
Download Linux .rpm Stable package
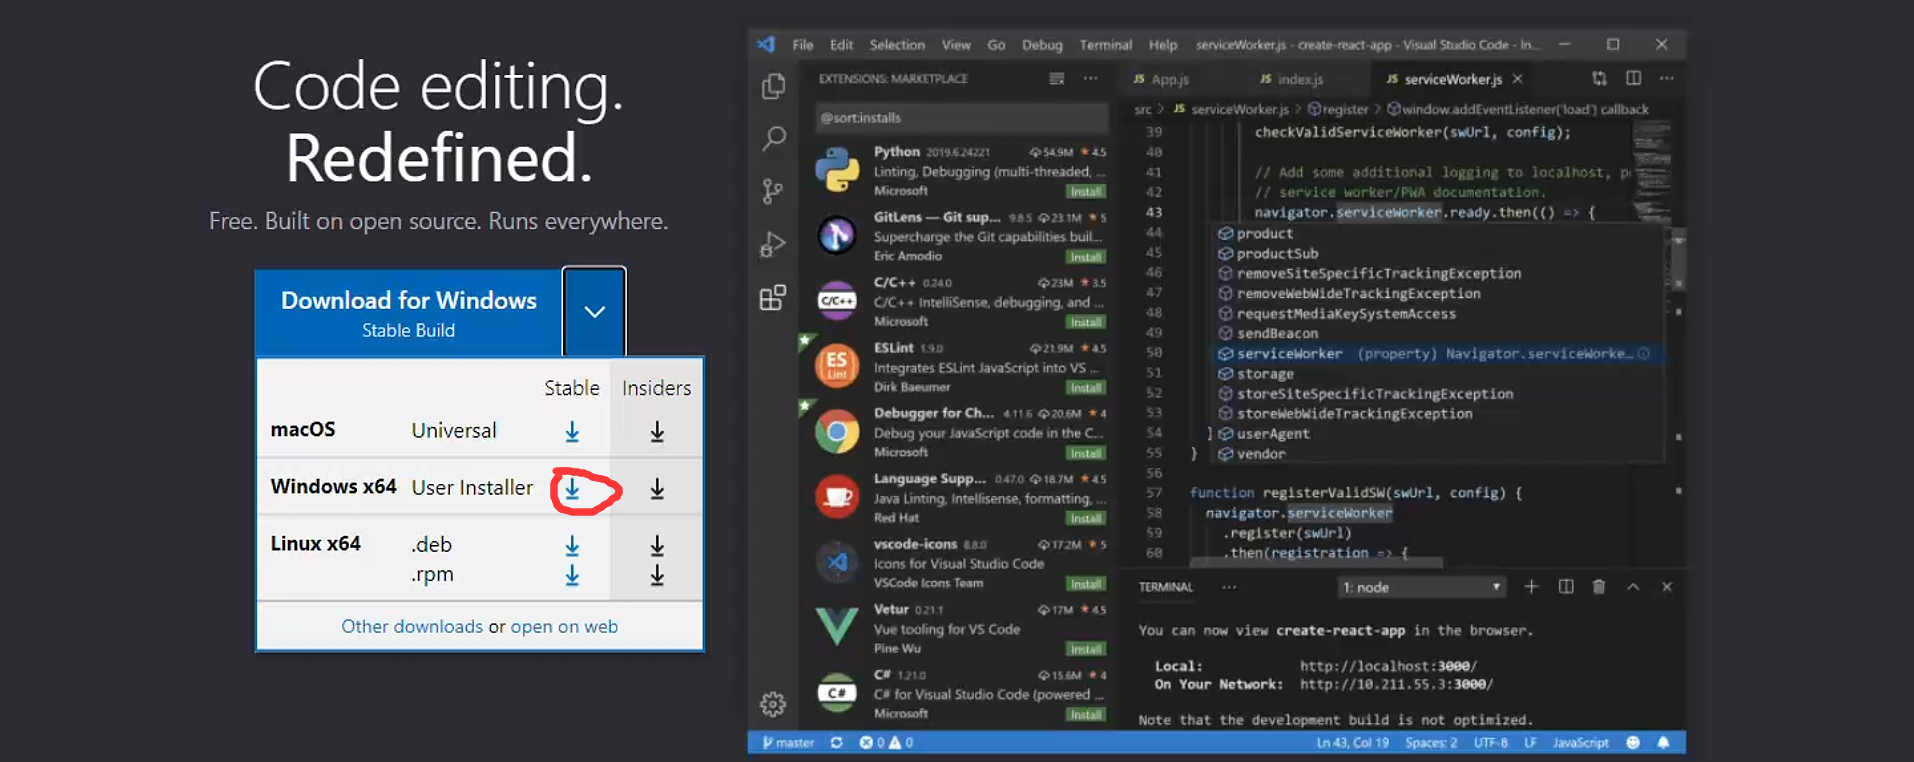click(572, 575)
